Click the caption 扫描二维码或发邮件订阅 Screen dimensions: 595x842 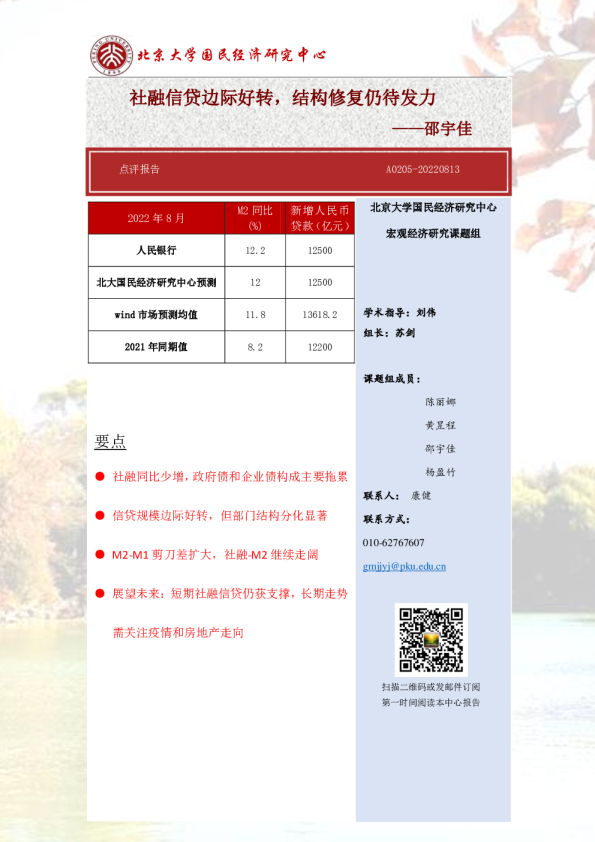coord(431,687)
